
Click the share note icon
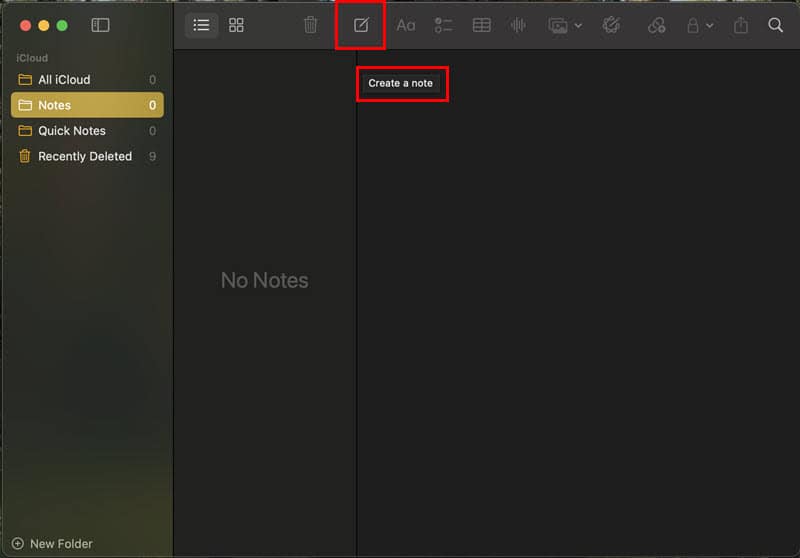pos(740,25)
